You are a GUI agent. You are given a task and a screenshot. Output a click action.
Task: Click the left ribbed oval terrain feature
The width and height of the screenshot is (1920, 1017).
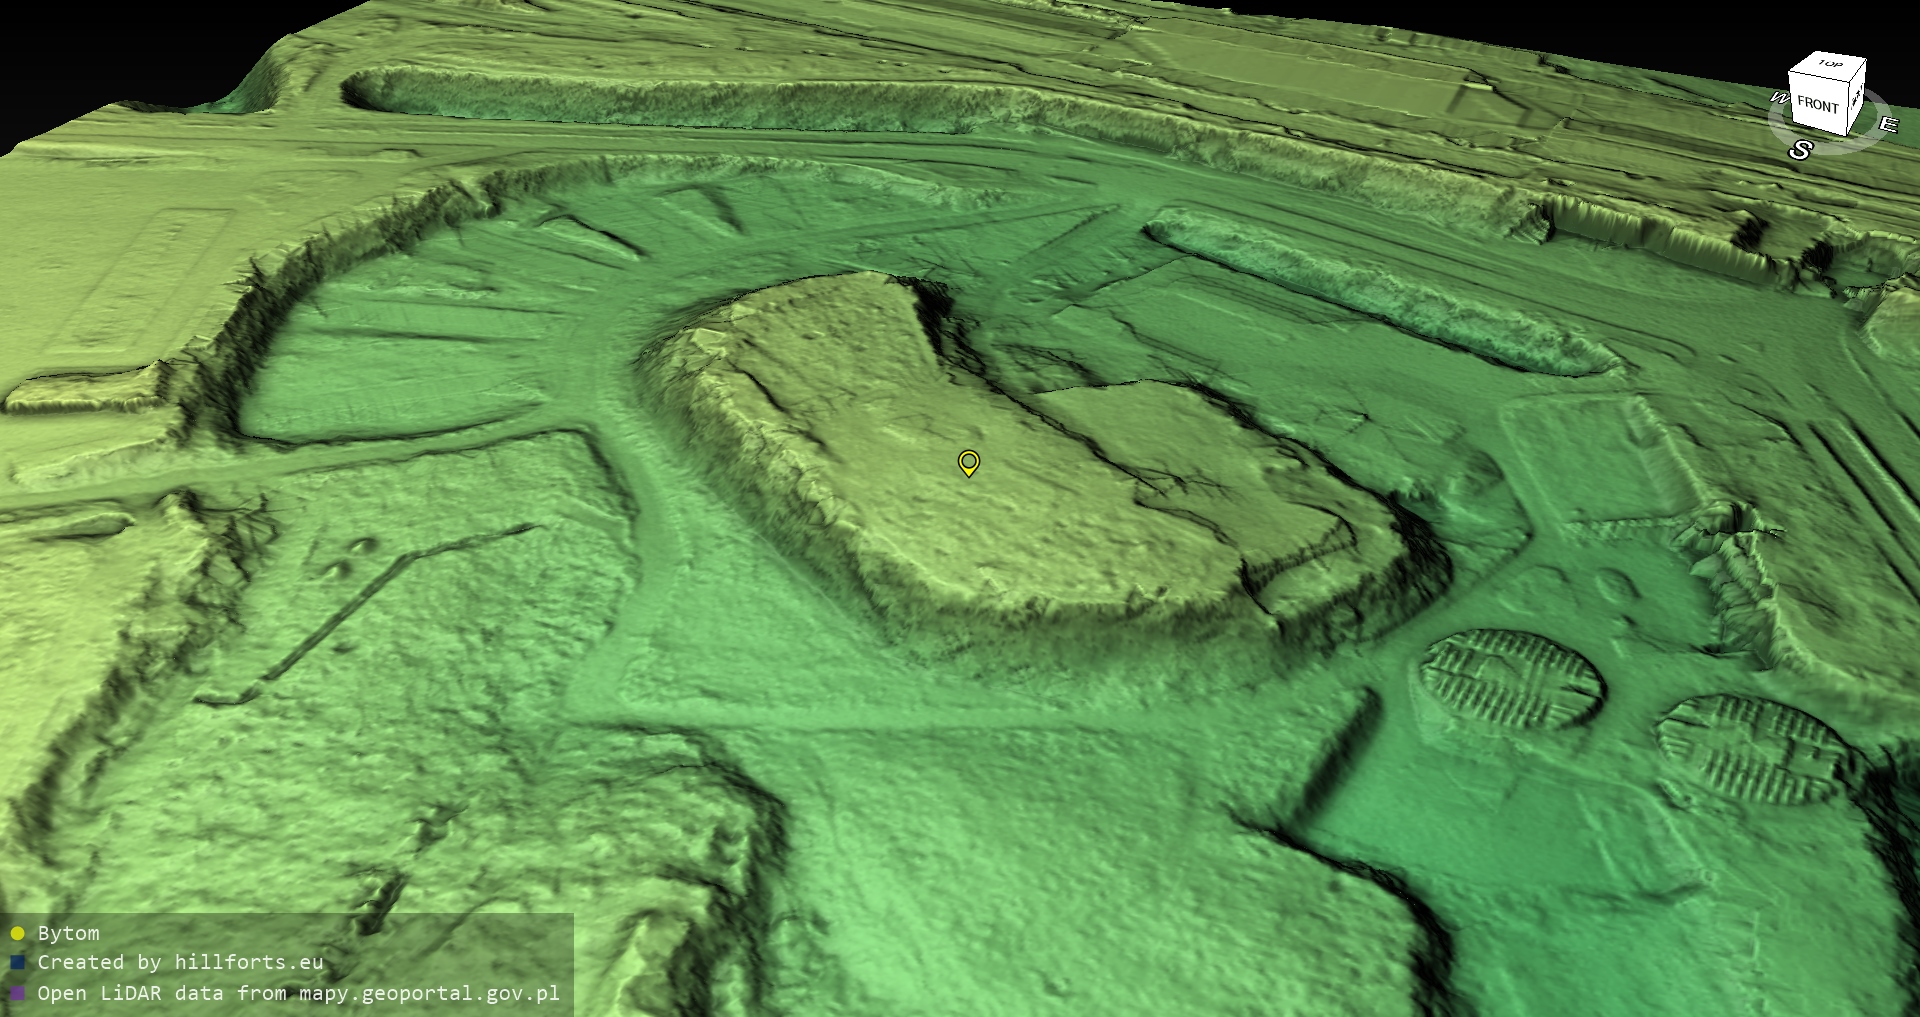[x=1510, y=680]
